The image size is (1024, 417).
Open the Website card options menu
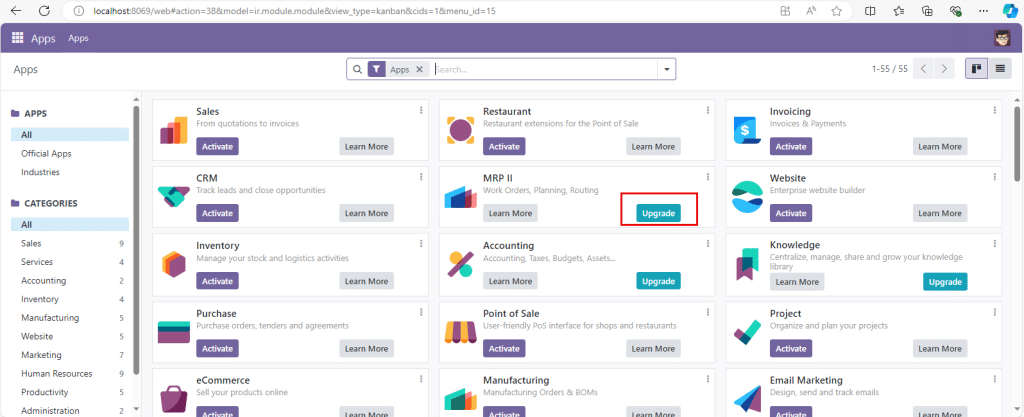995,177
